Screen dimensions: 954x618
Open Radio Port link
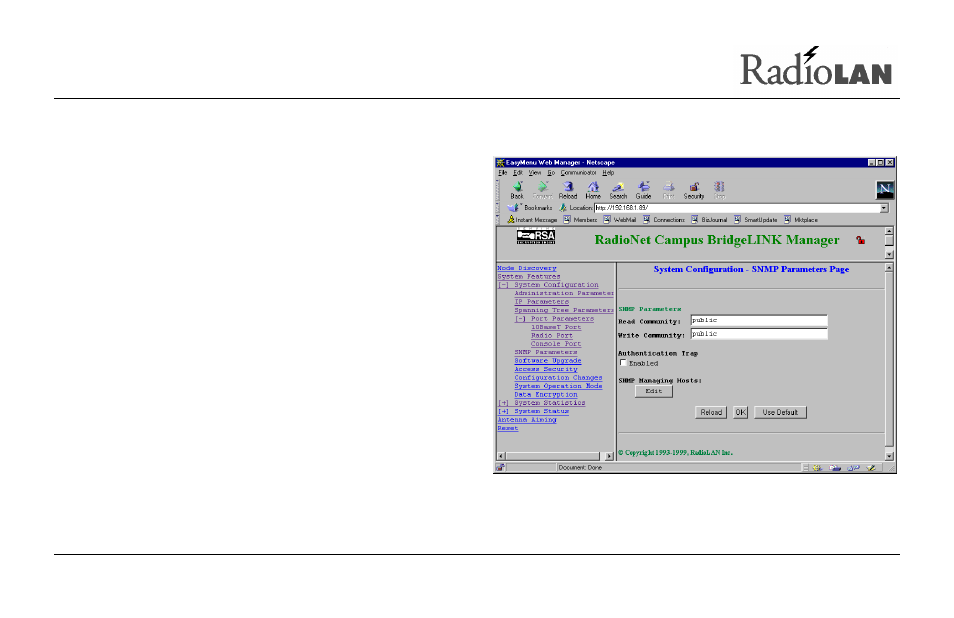click(552, 336)
